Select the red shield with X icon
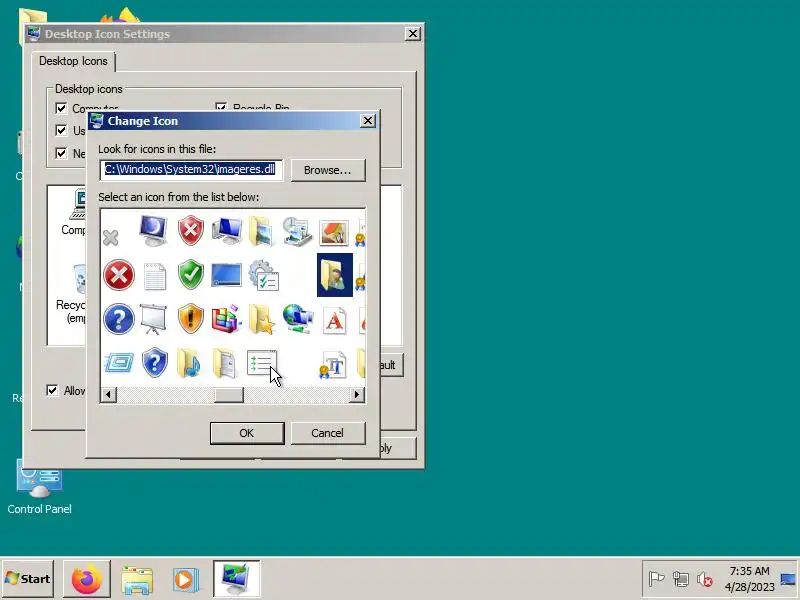 191,231
